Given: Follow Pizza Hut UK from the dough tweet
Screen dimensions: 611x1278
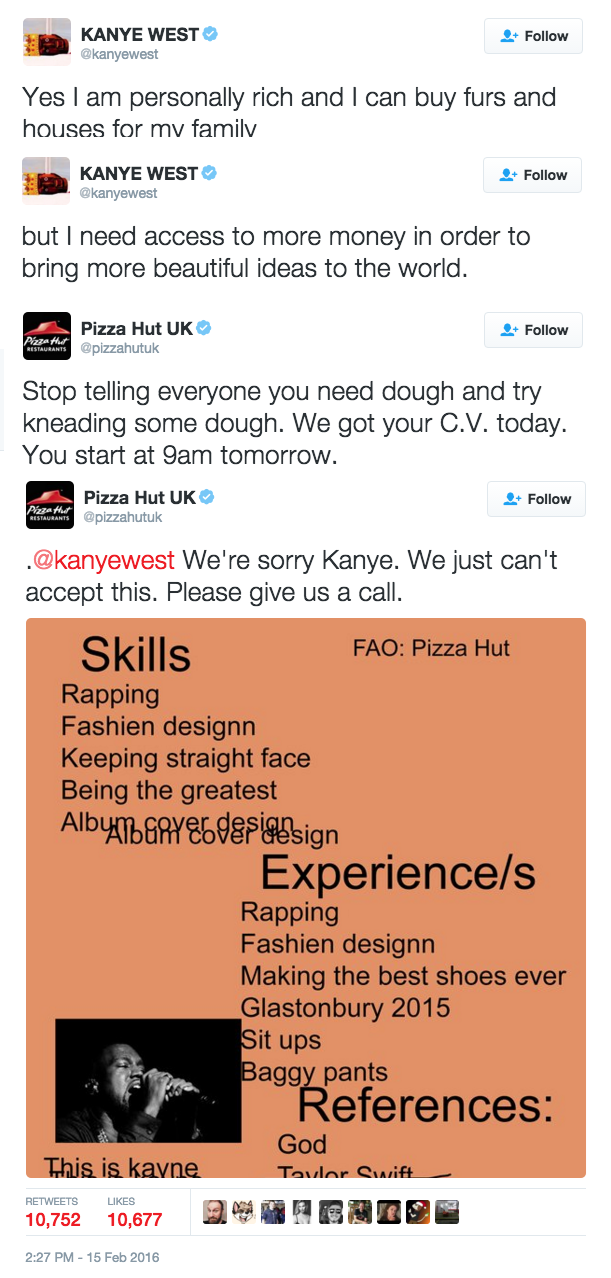Looking at the screenshot, I should coord(533,330).
